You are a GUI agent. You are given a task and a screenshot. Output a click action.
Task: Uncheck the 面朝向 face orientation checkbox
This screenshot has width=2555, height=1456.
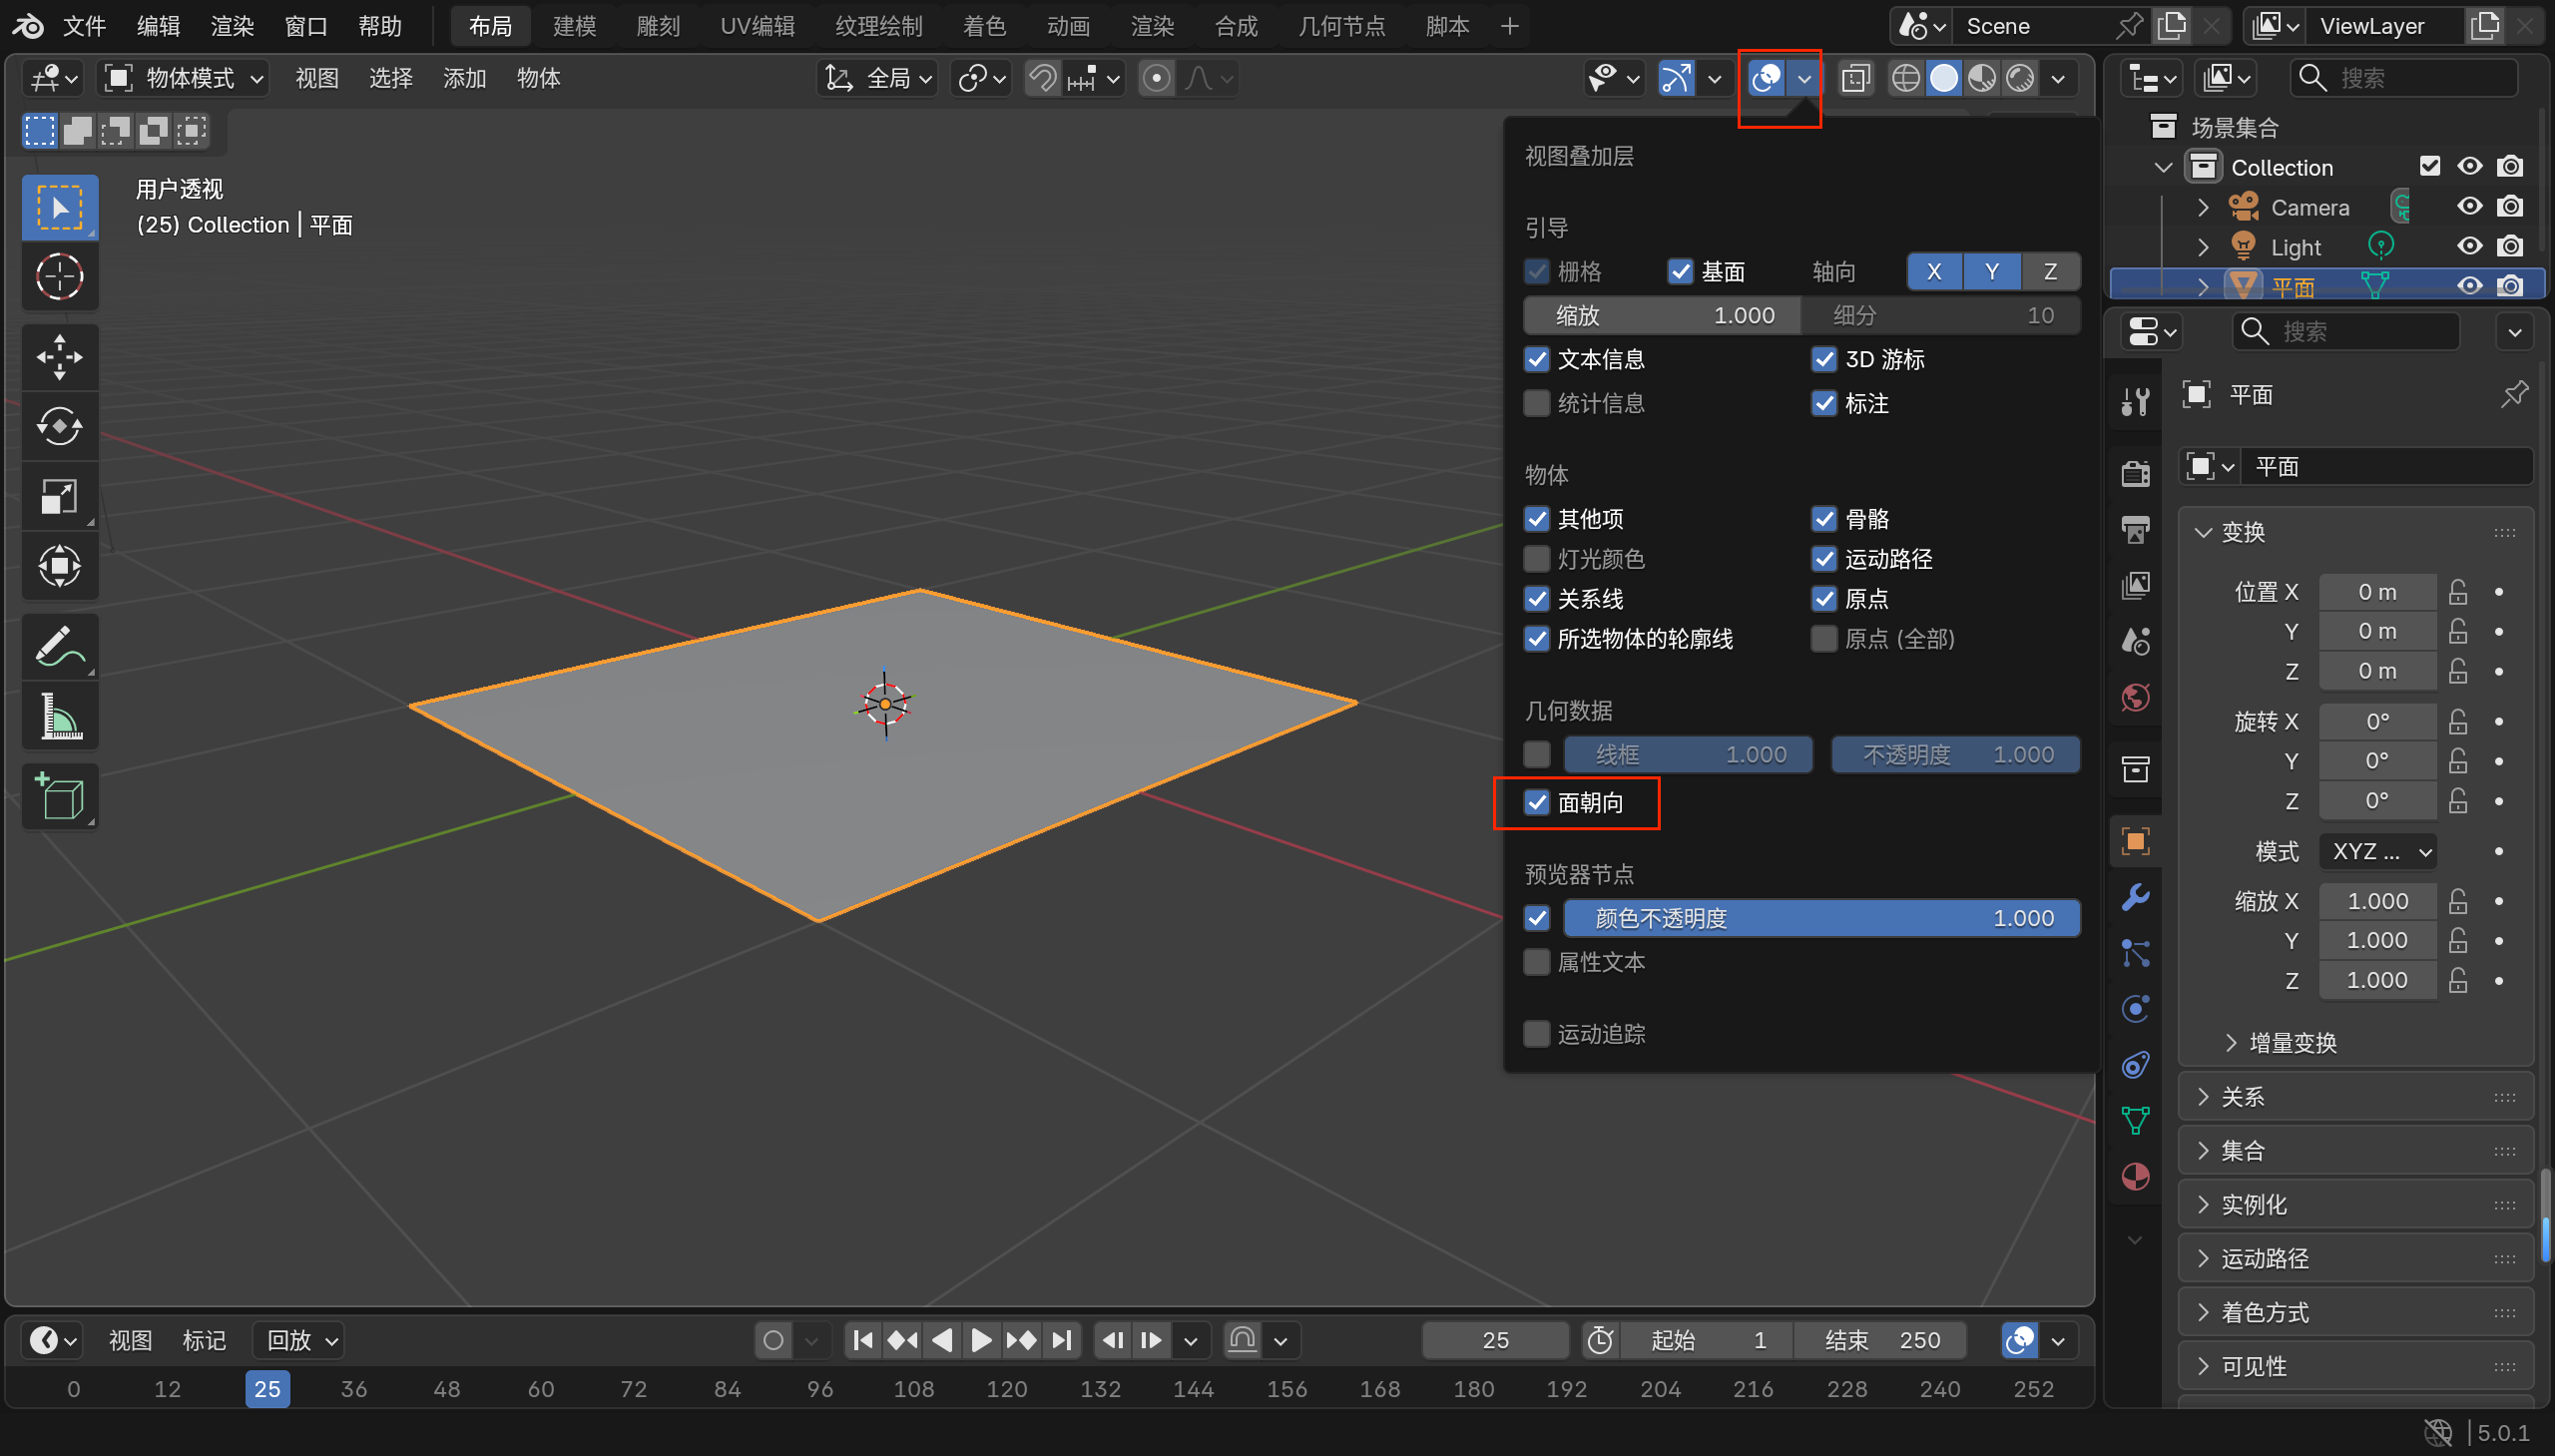tap(1537, 803)
